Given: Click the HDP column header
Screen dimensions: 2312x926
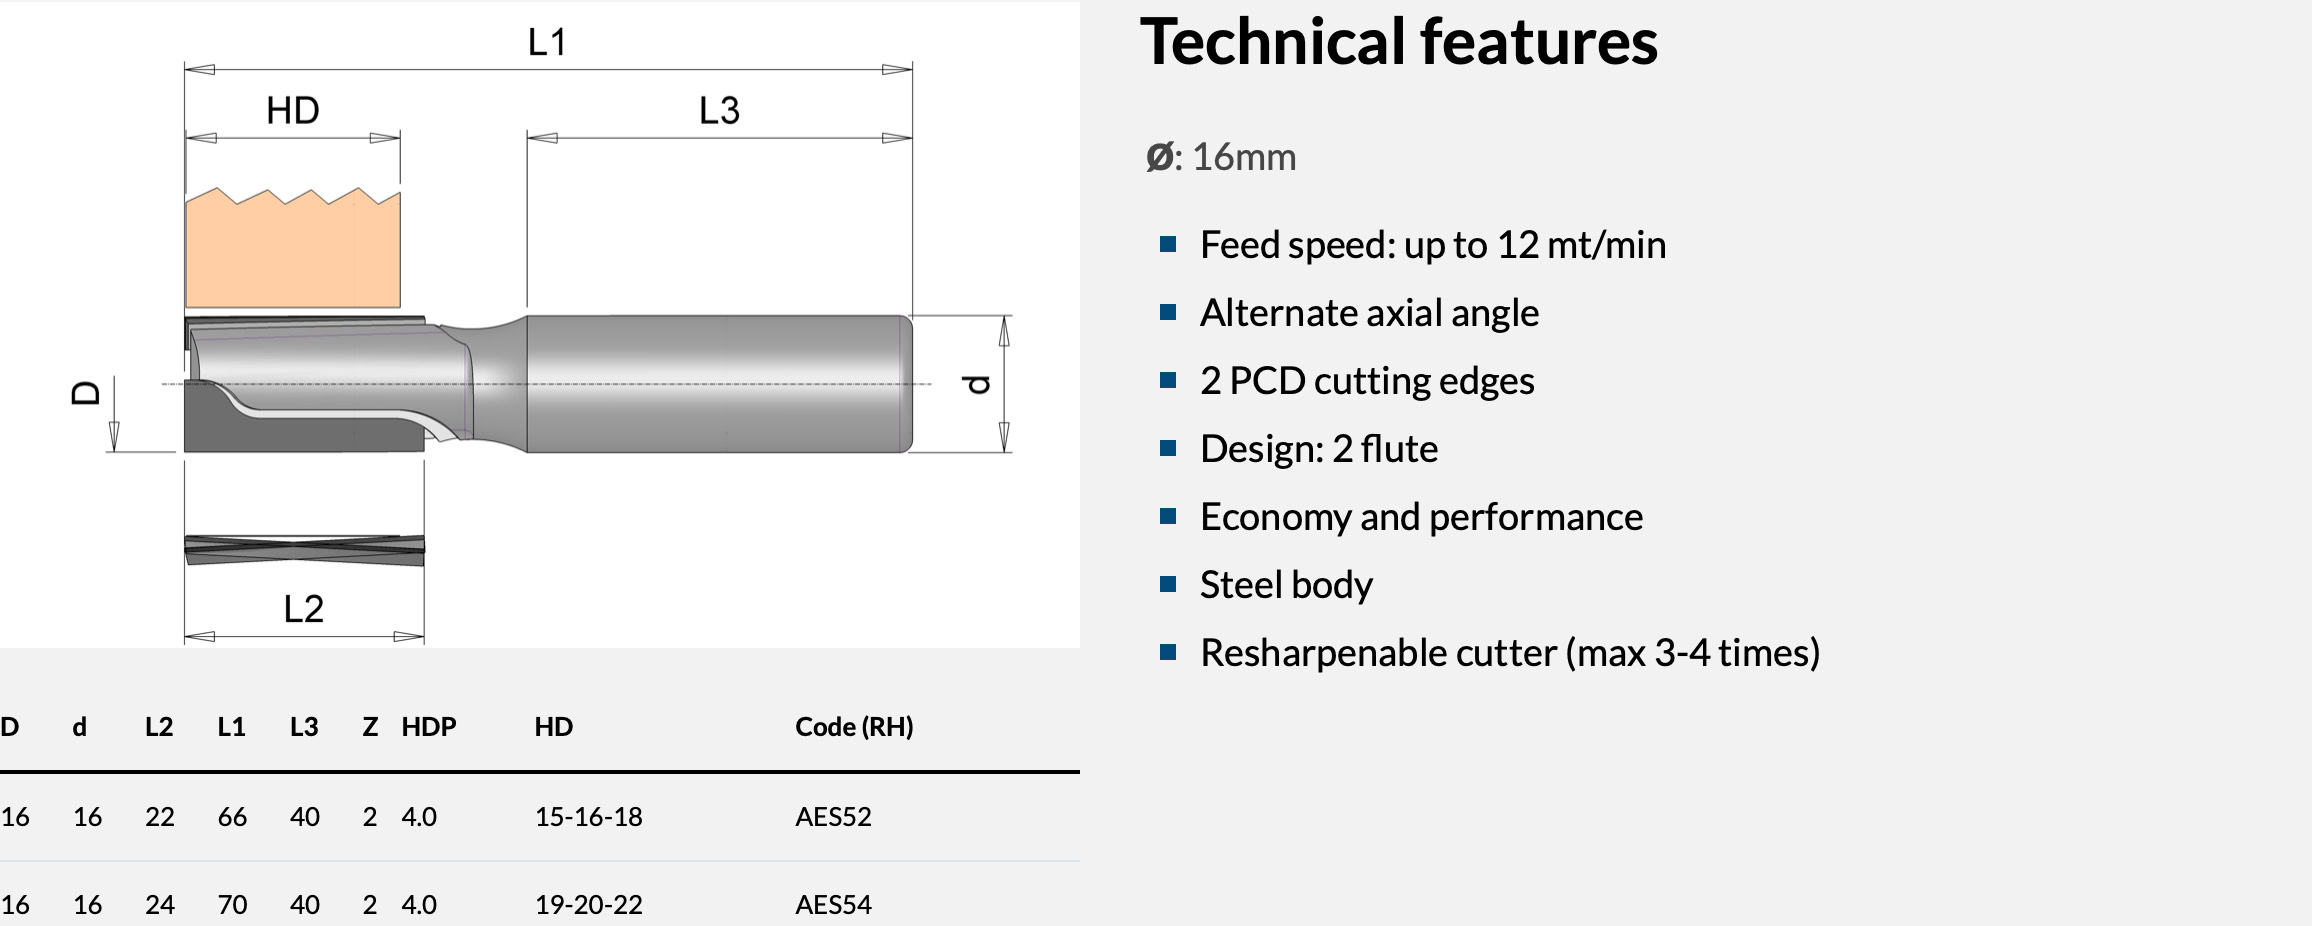Looking at the screenshot, I should (428, 727).
